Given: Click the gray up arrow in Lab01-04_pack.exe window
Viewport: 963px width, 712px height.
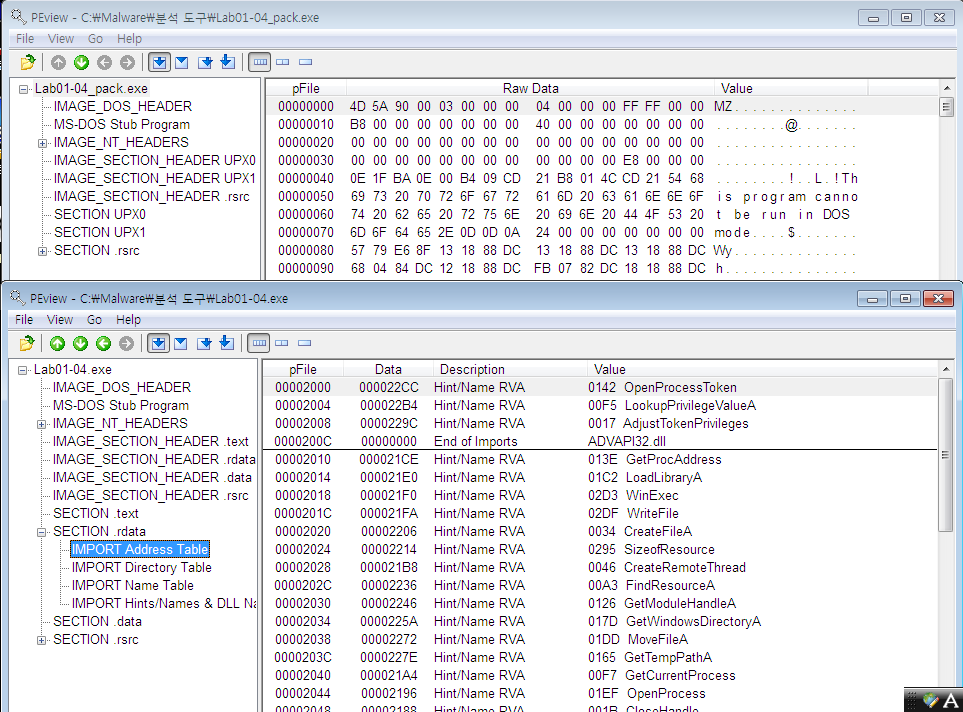Looking at the screenshot, I should point(58,62).
